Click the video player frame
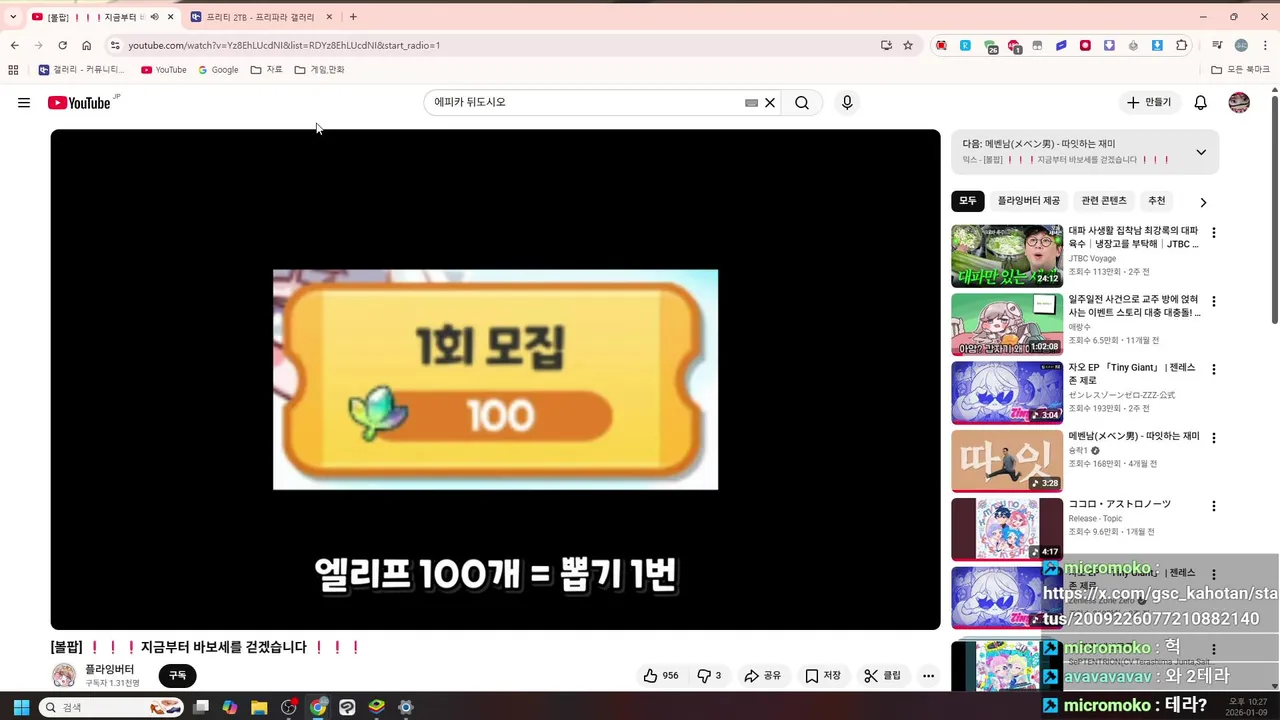This screenshot has width=1280, height=720. coord(495,379)
